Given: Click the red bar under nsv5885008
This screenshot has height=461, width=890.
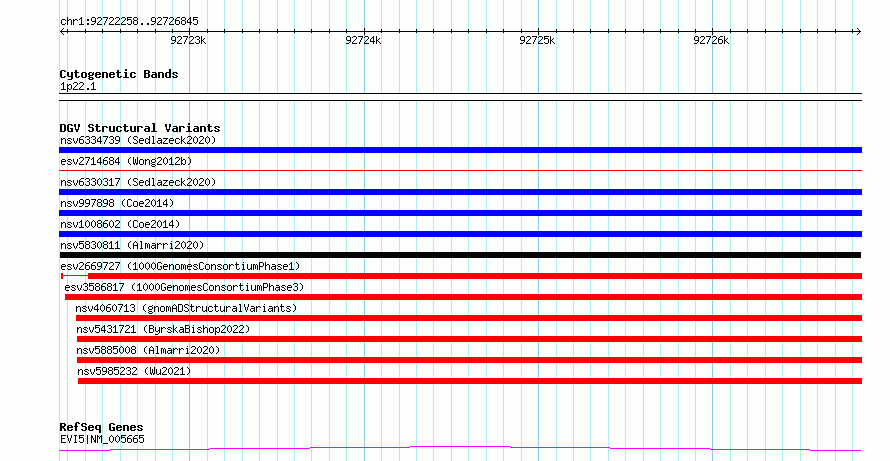Looking at the screenshot, I should pyautogui.click(x=469, y=360).
